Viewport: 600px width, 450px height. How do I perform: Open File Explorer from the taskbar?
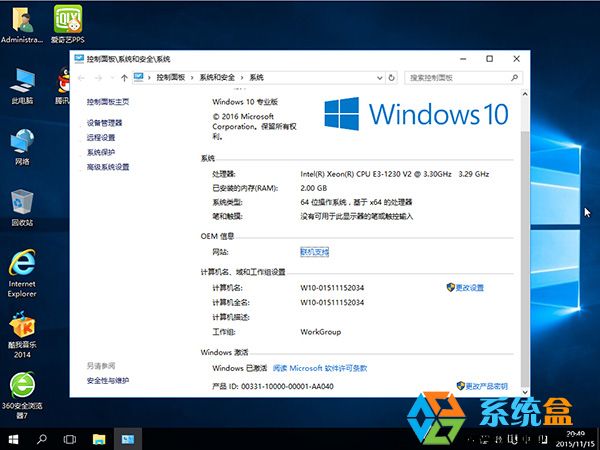100,438
